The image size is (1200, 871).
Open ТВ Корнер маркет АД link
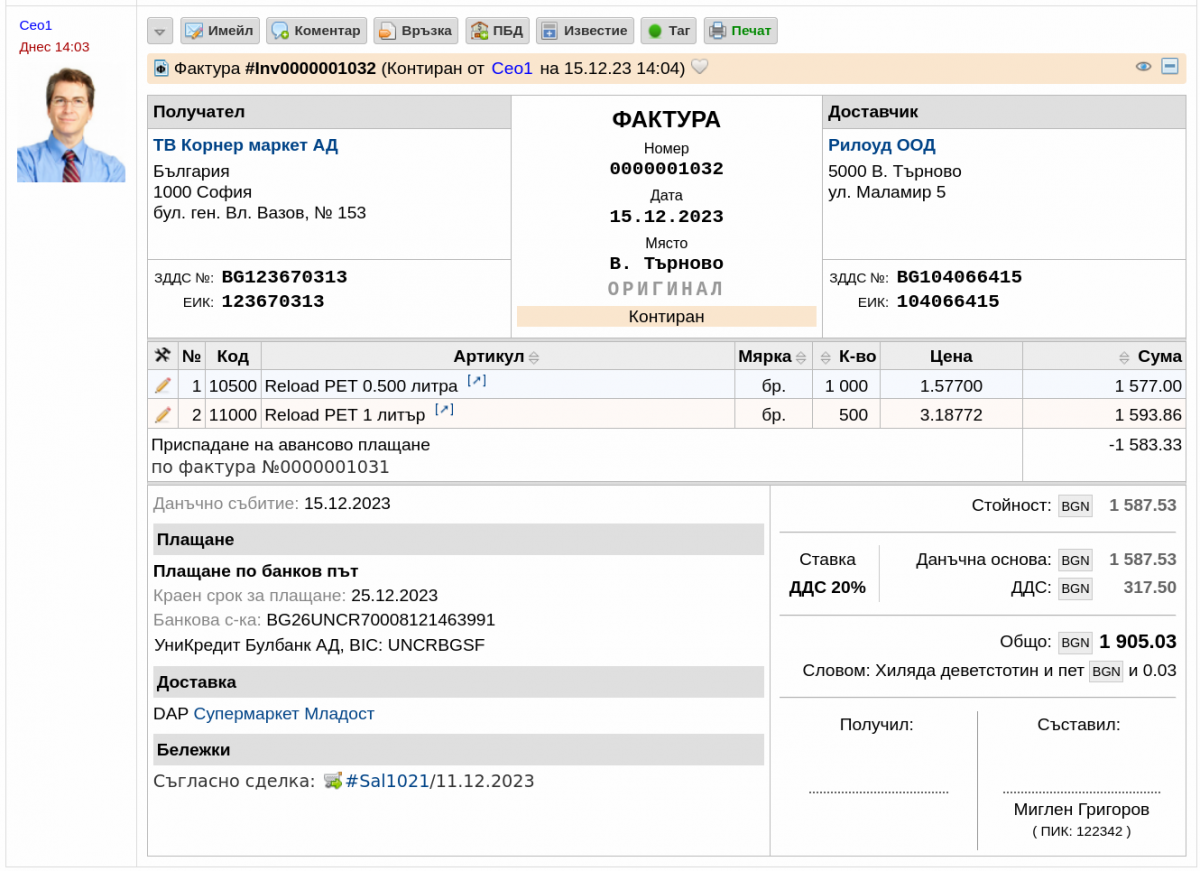click(246, 145)
